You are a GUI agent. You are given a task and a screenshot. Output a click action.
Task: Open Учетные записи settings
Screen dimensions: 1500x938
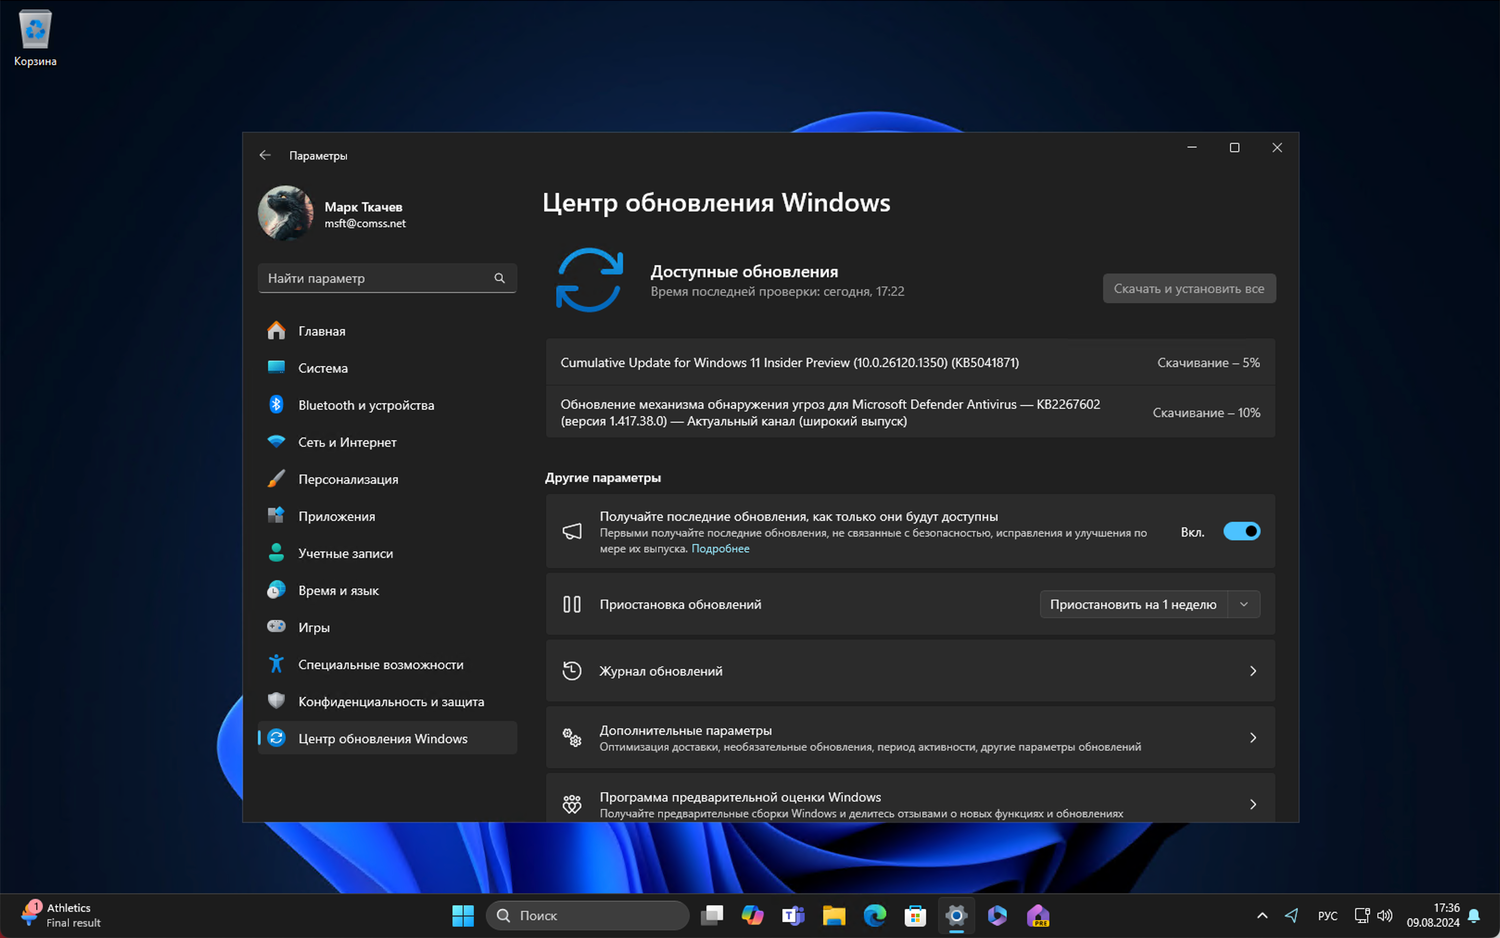[387, 553]
